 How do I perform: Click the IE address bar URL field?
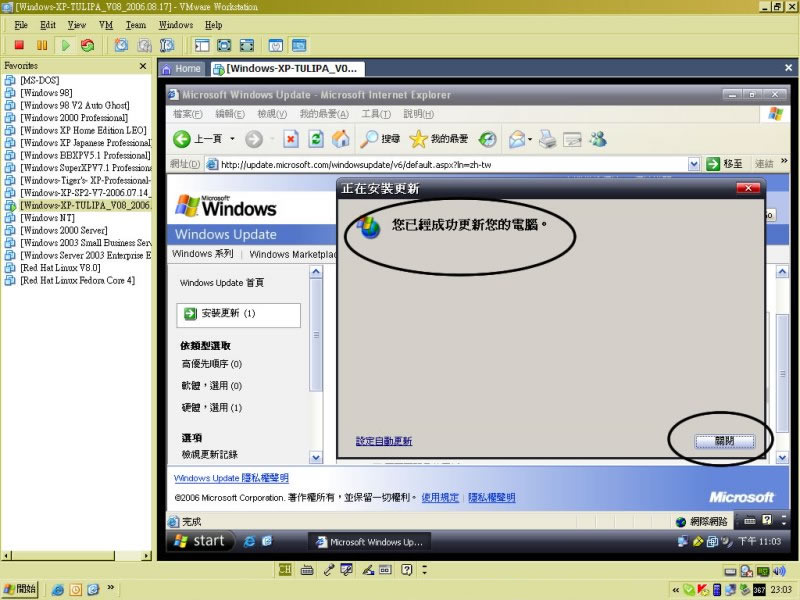[x=453, y=164]
